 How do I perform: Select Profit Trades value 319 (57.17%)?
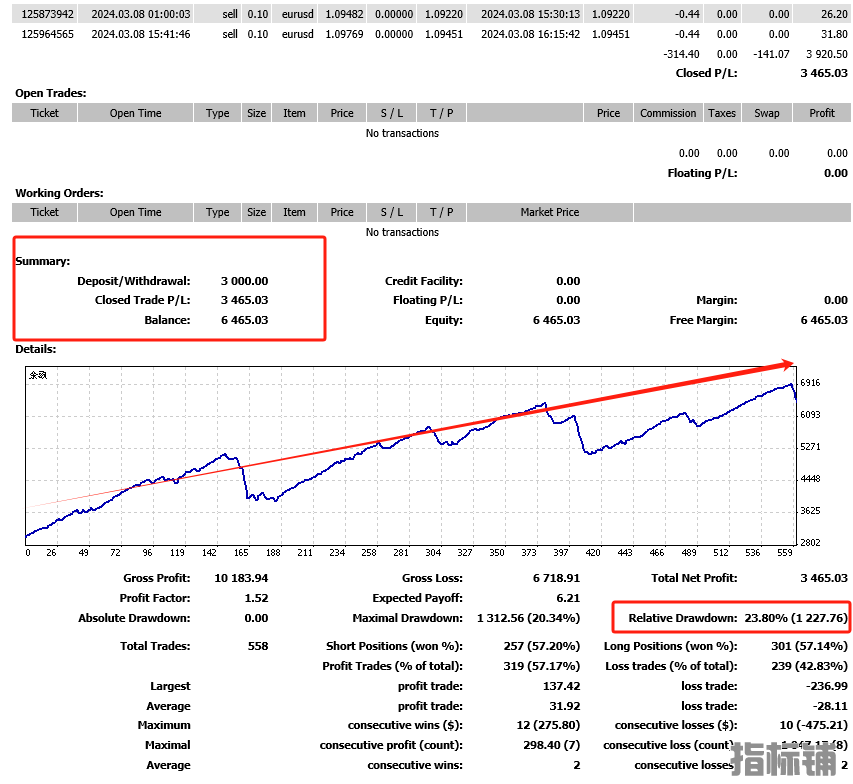(x=542, y=666)
